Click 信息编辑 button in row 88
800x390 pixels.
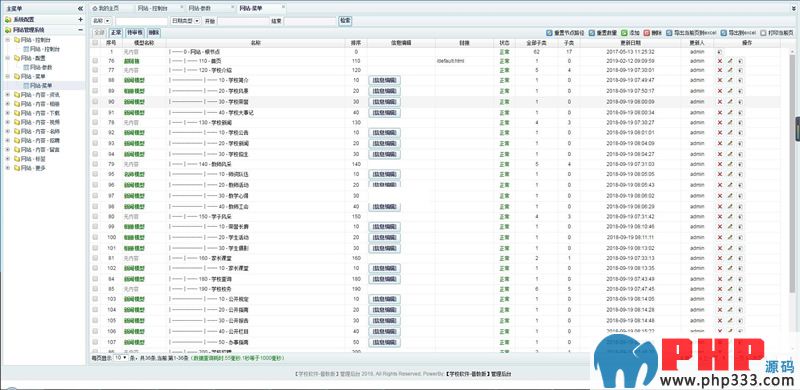click(384, 80)
